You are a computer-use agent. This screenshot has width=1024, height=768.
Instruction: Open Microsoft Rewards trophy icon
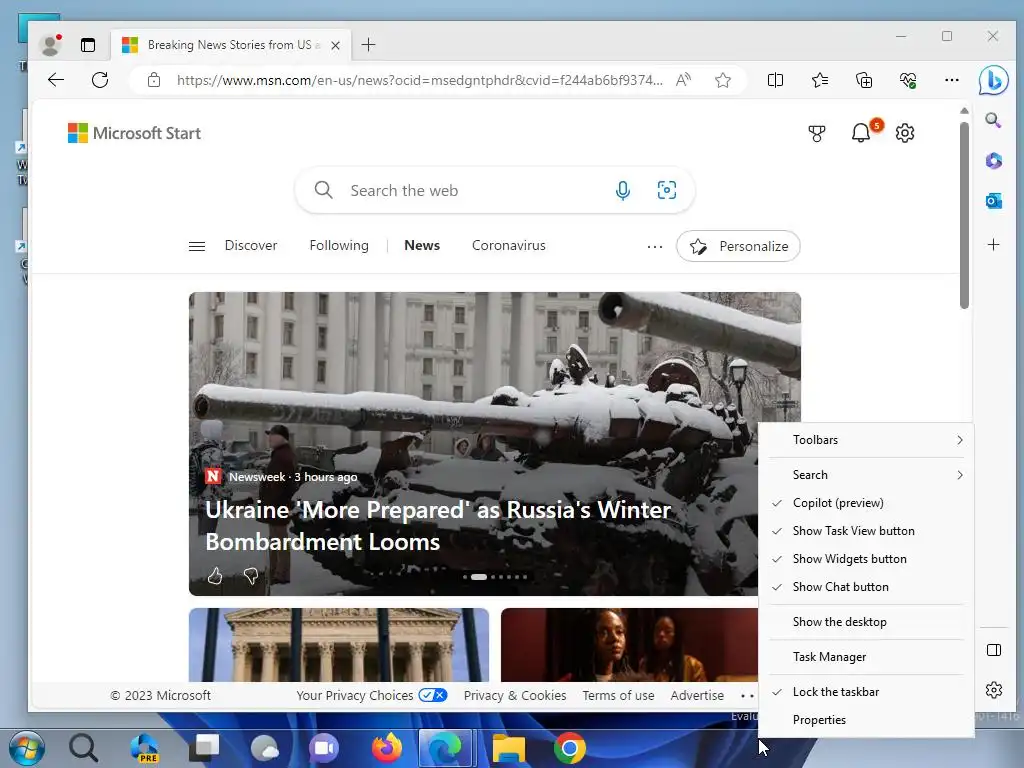[x=816, y=133]
